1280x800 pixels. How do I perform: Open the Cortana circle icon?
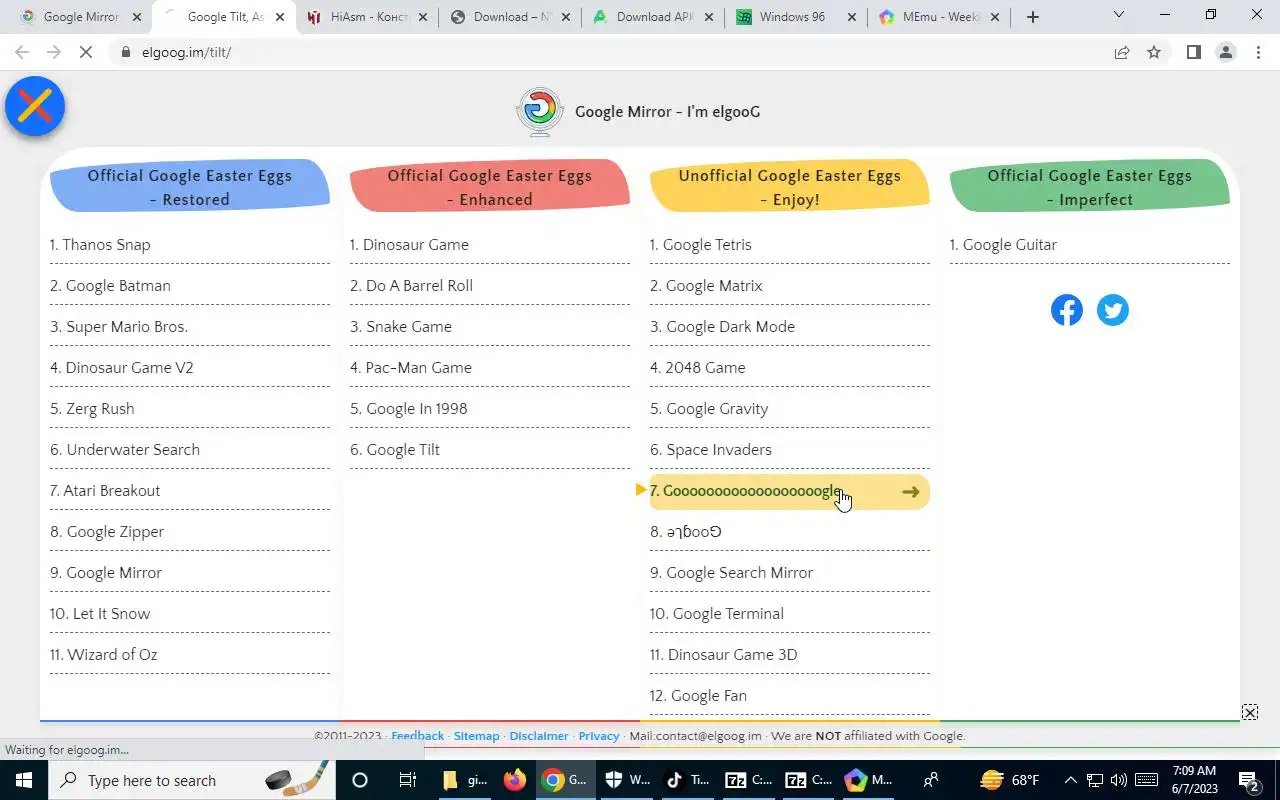360,780
